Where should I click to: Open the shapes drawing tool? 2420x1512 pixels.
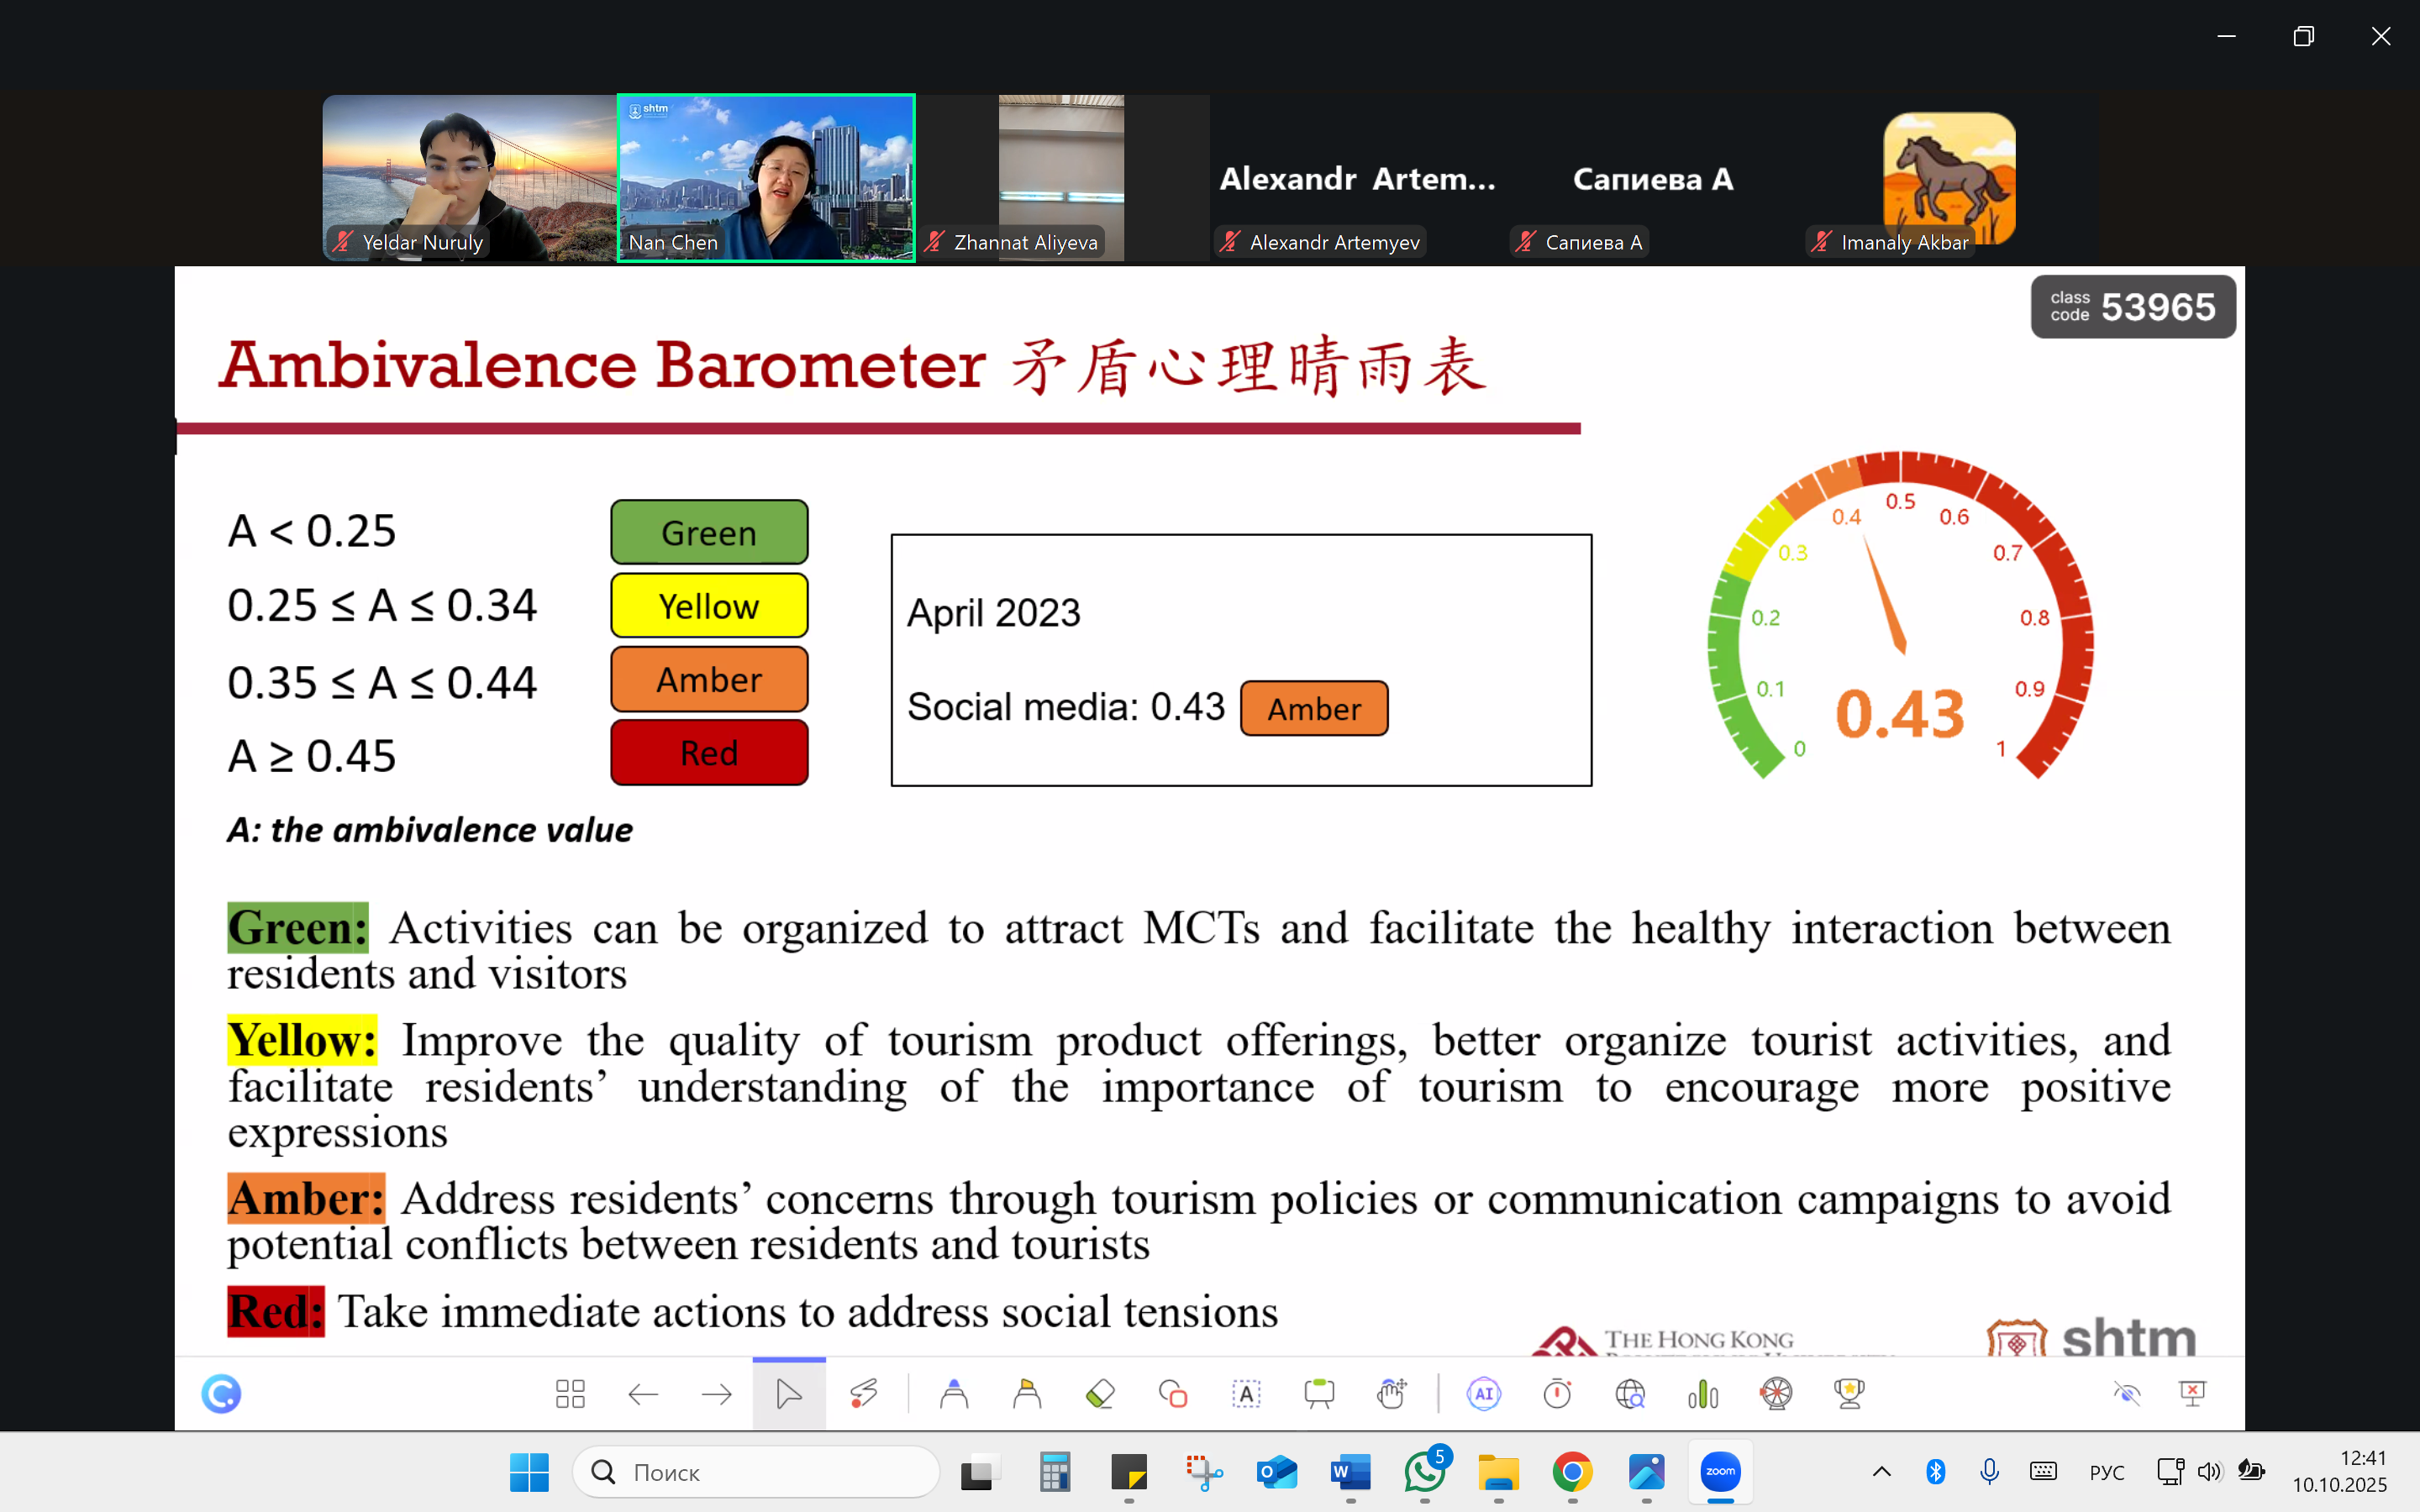(1173, 1393)
